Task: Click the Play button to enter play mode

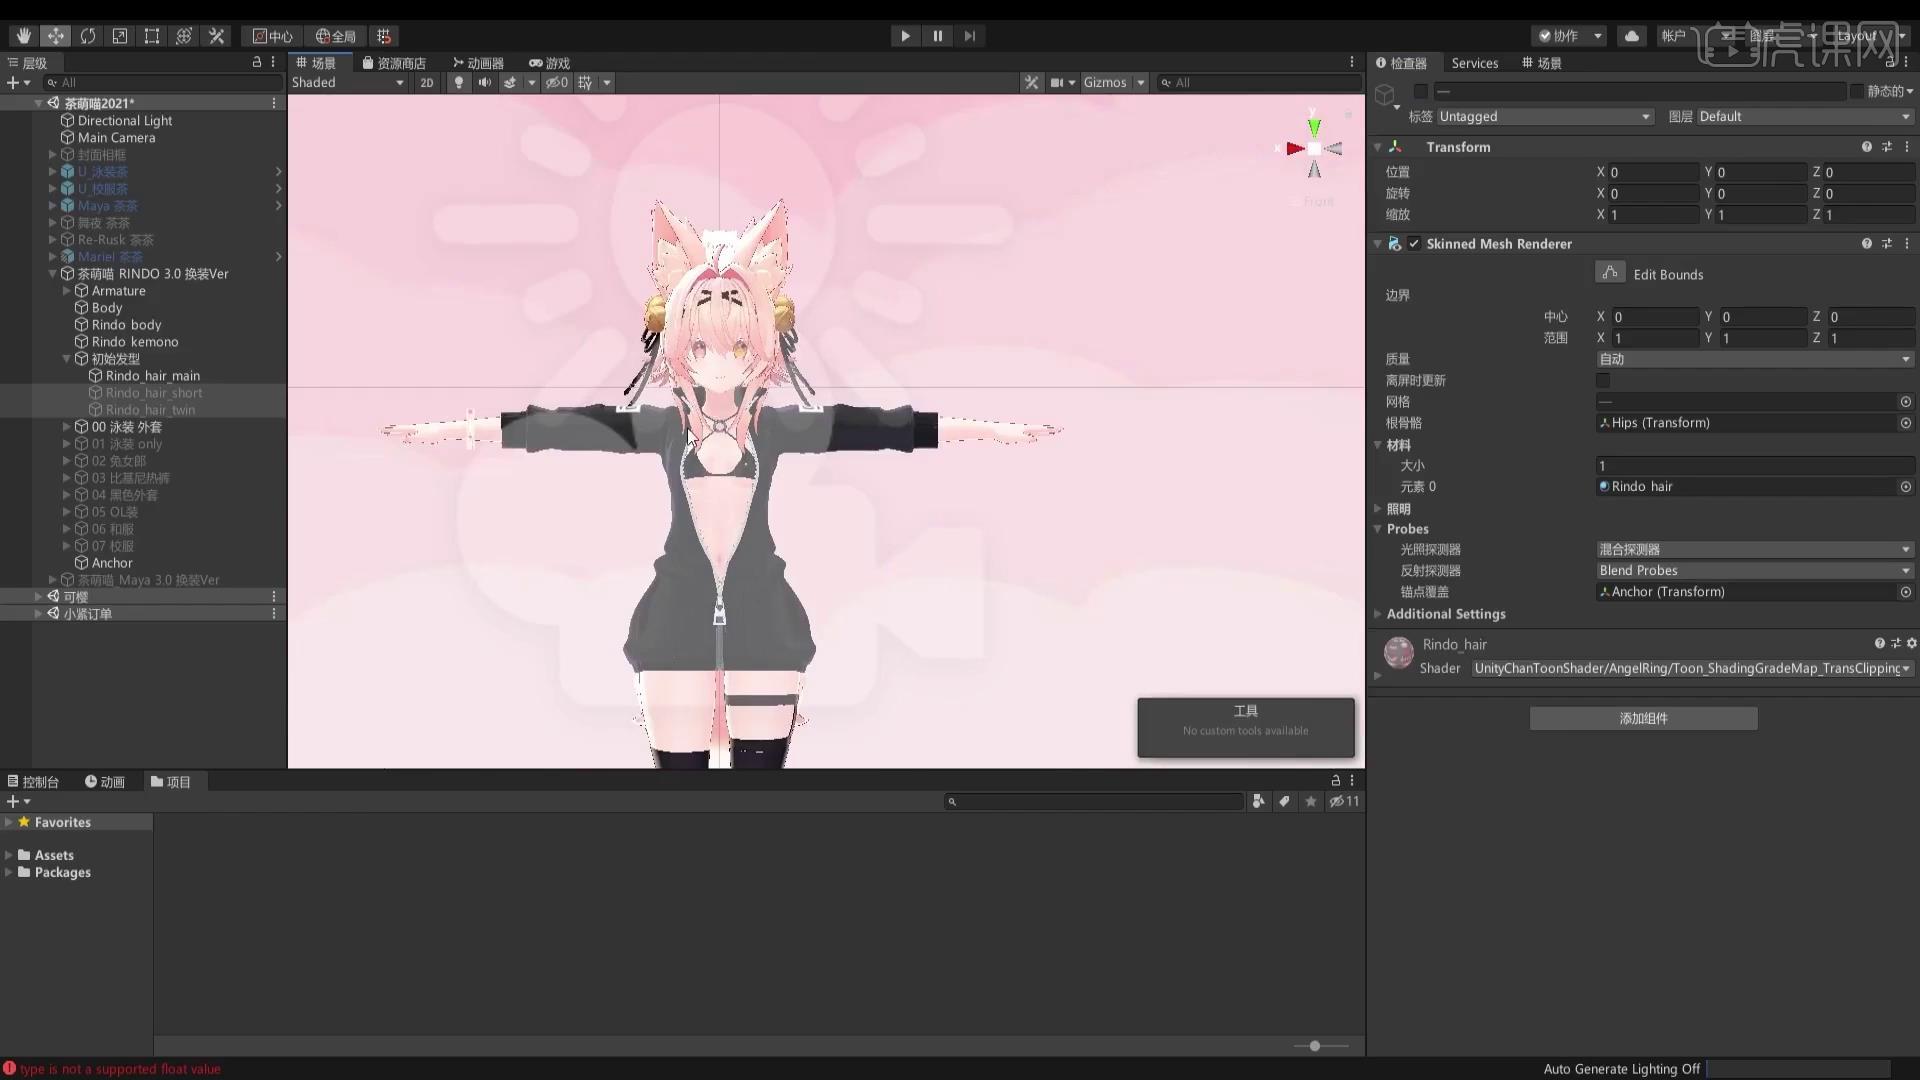Action: pos(905,35)
